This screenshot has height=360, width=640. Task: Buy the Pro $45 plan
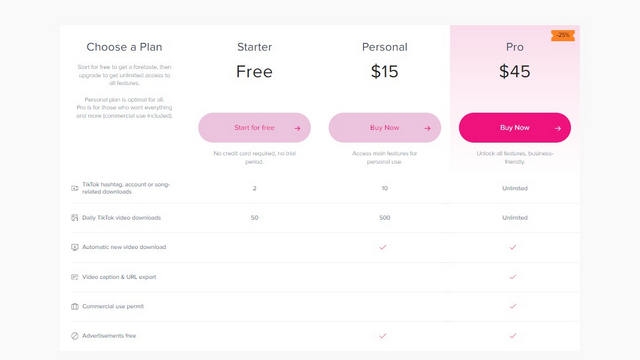point(515,128)
